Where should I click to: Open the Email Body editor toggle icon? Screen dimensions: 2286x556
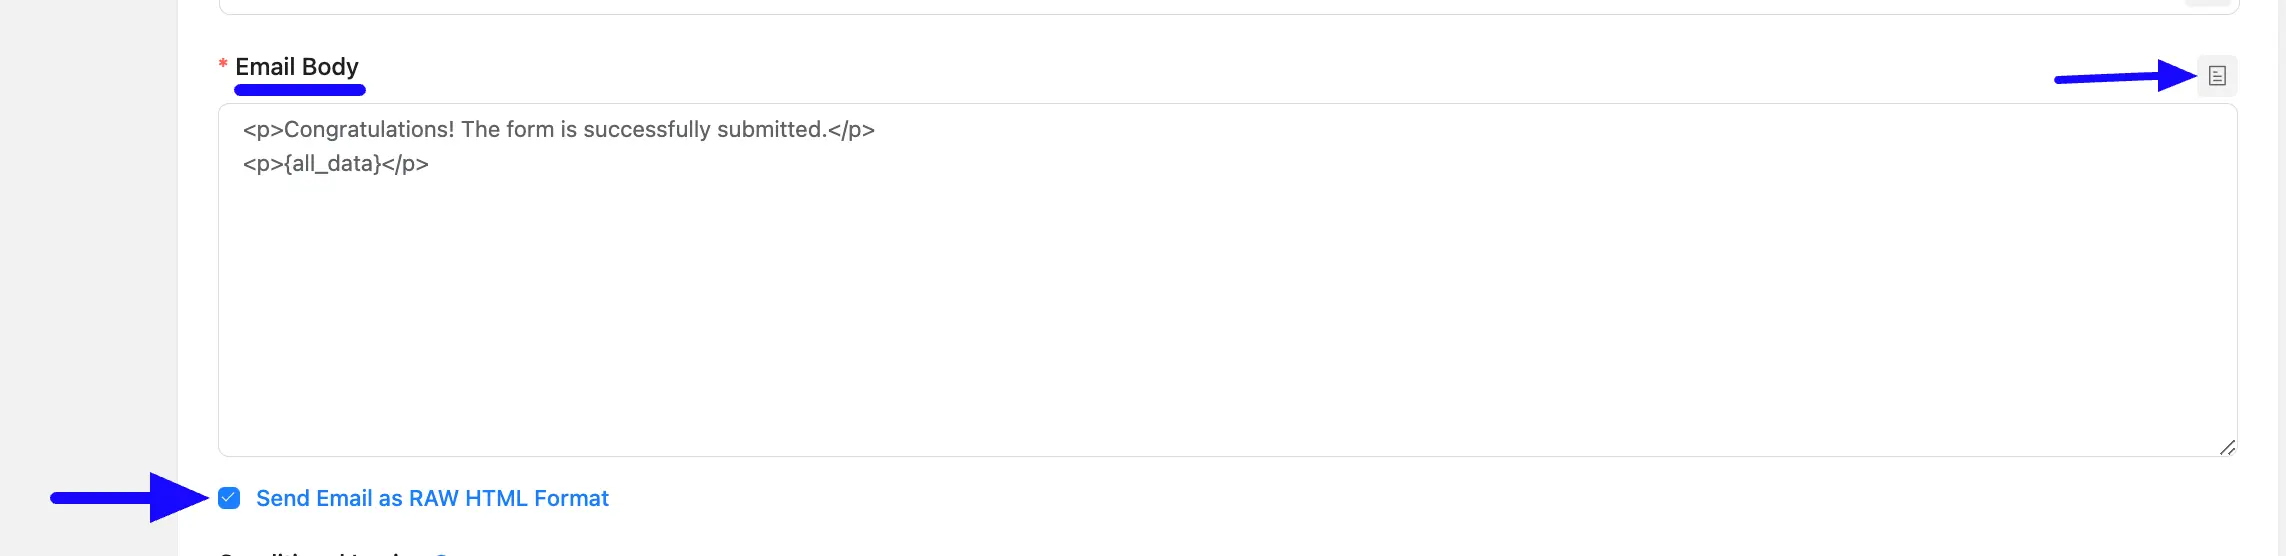[x=2217, y=76]
